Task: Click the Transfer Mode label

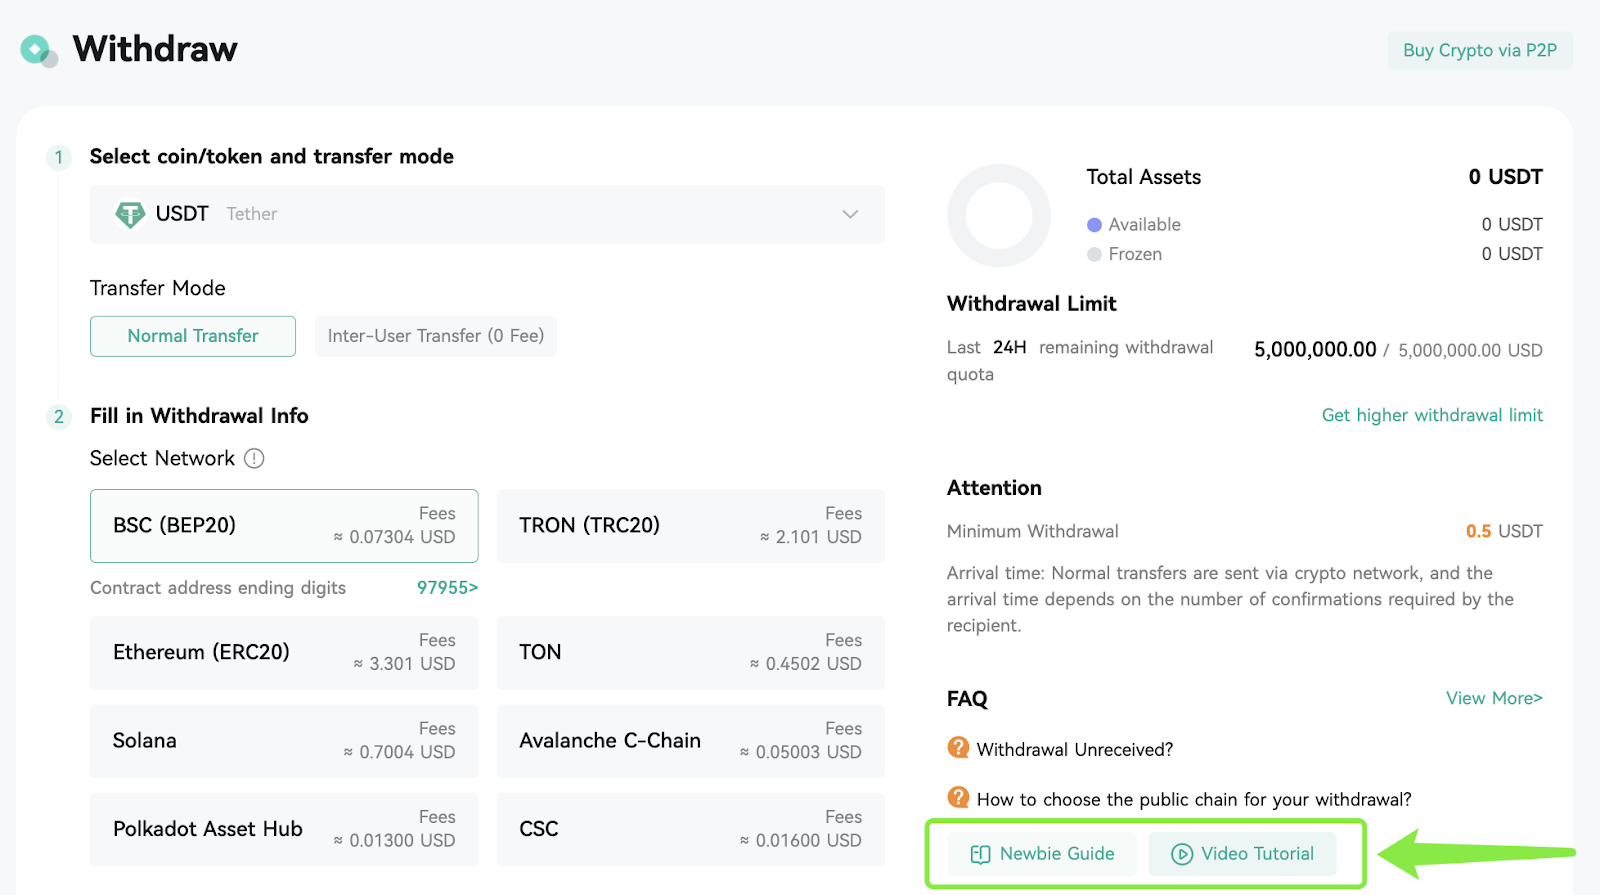Action: pos(158,288)
